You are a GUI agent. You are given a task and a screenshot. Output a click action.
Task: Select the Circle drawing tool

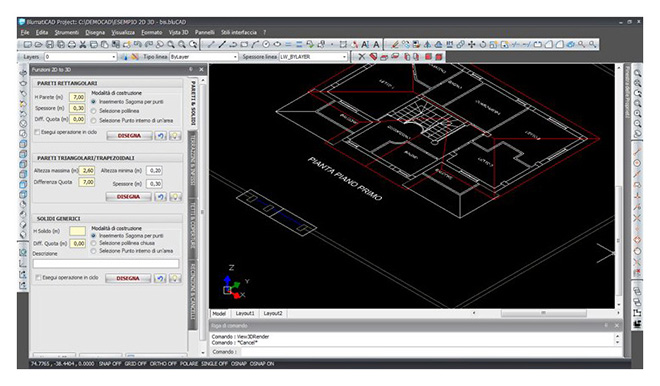click(266, 44)
